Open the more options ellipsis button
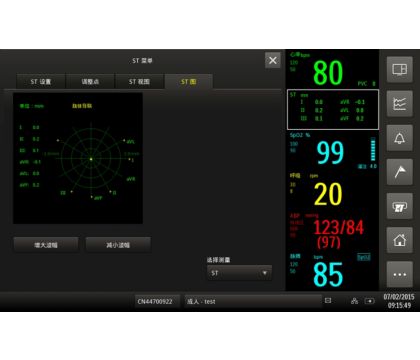Screen dimensions: 420x360 tap(399, 274)
